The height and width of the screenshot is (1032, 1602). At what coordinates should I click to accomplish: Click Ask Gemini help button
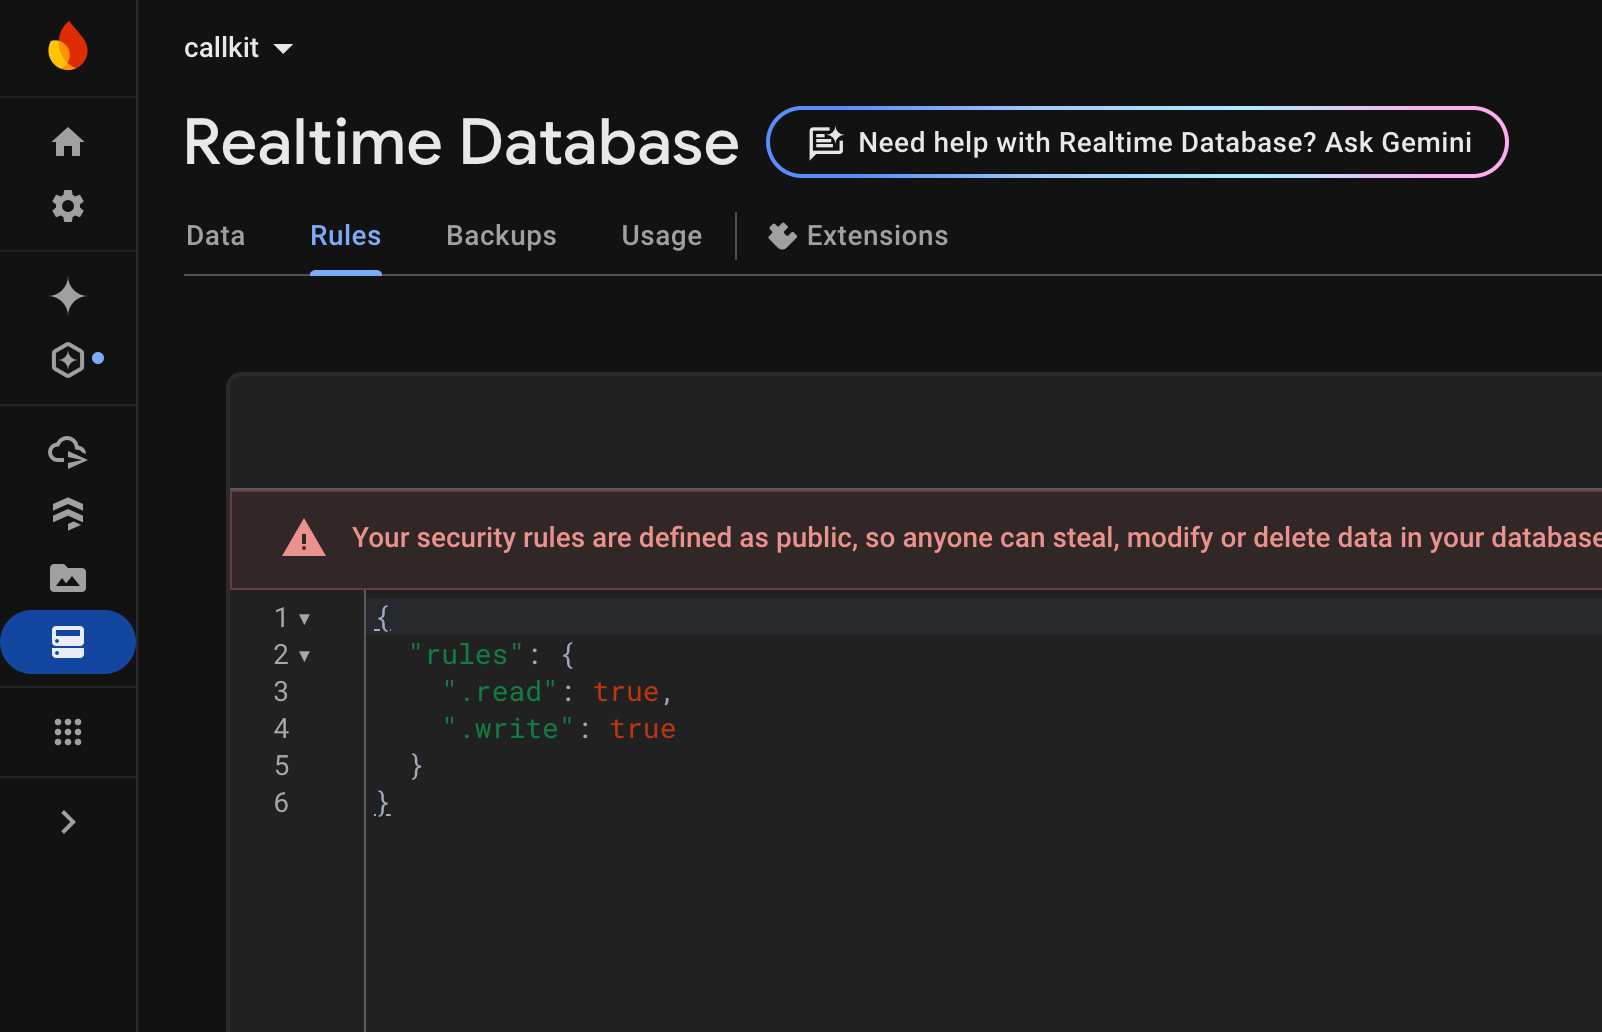point(1137,142)
